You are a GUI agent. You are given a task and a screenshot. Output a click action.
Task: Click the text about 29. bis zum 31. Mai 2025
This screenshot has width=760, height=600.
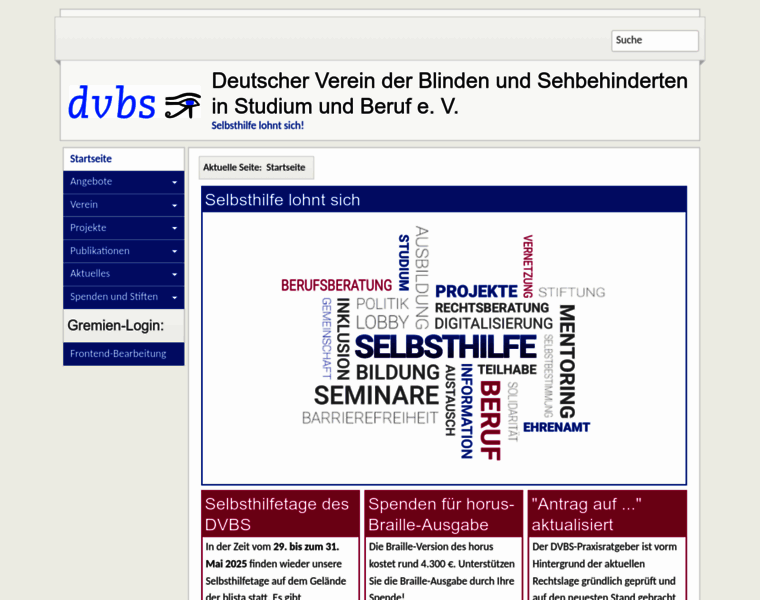[276, 572]
